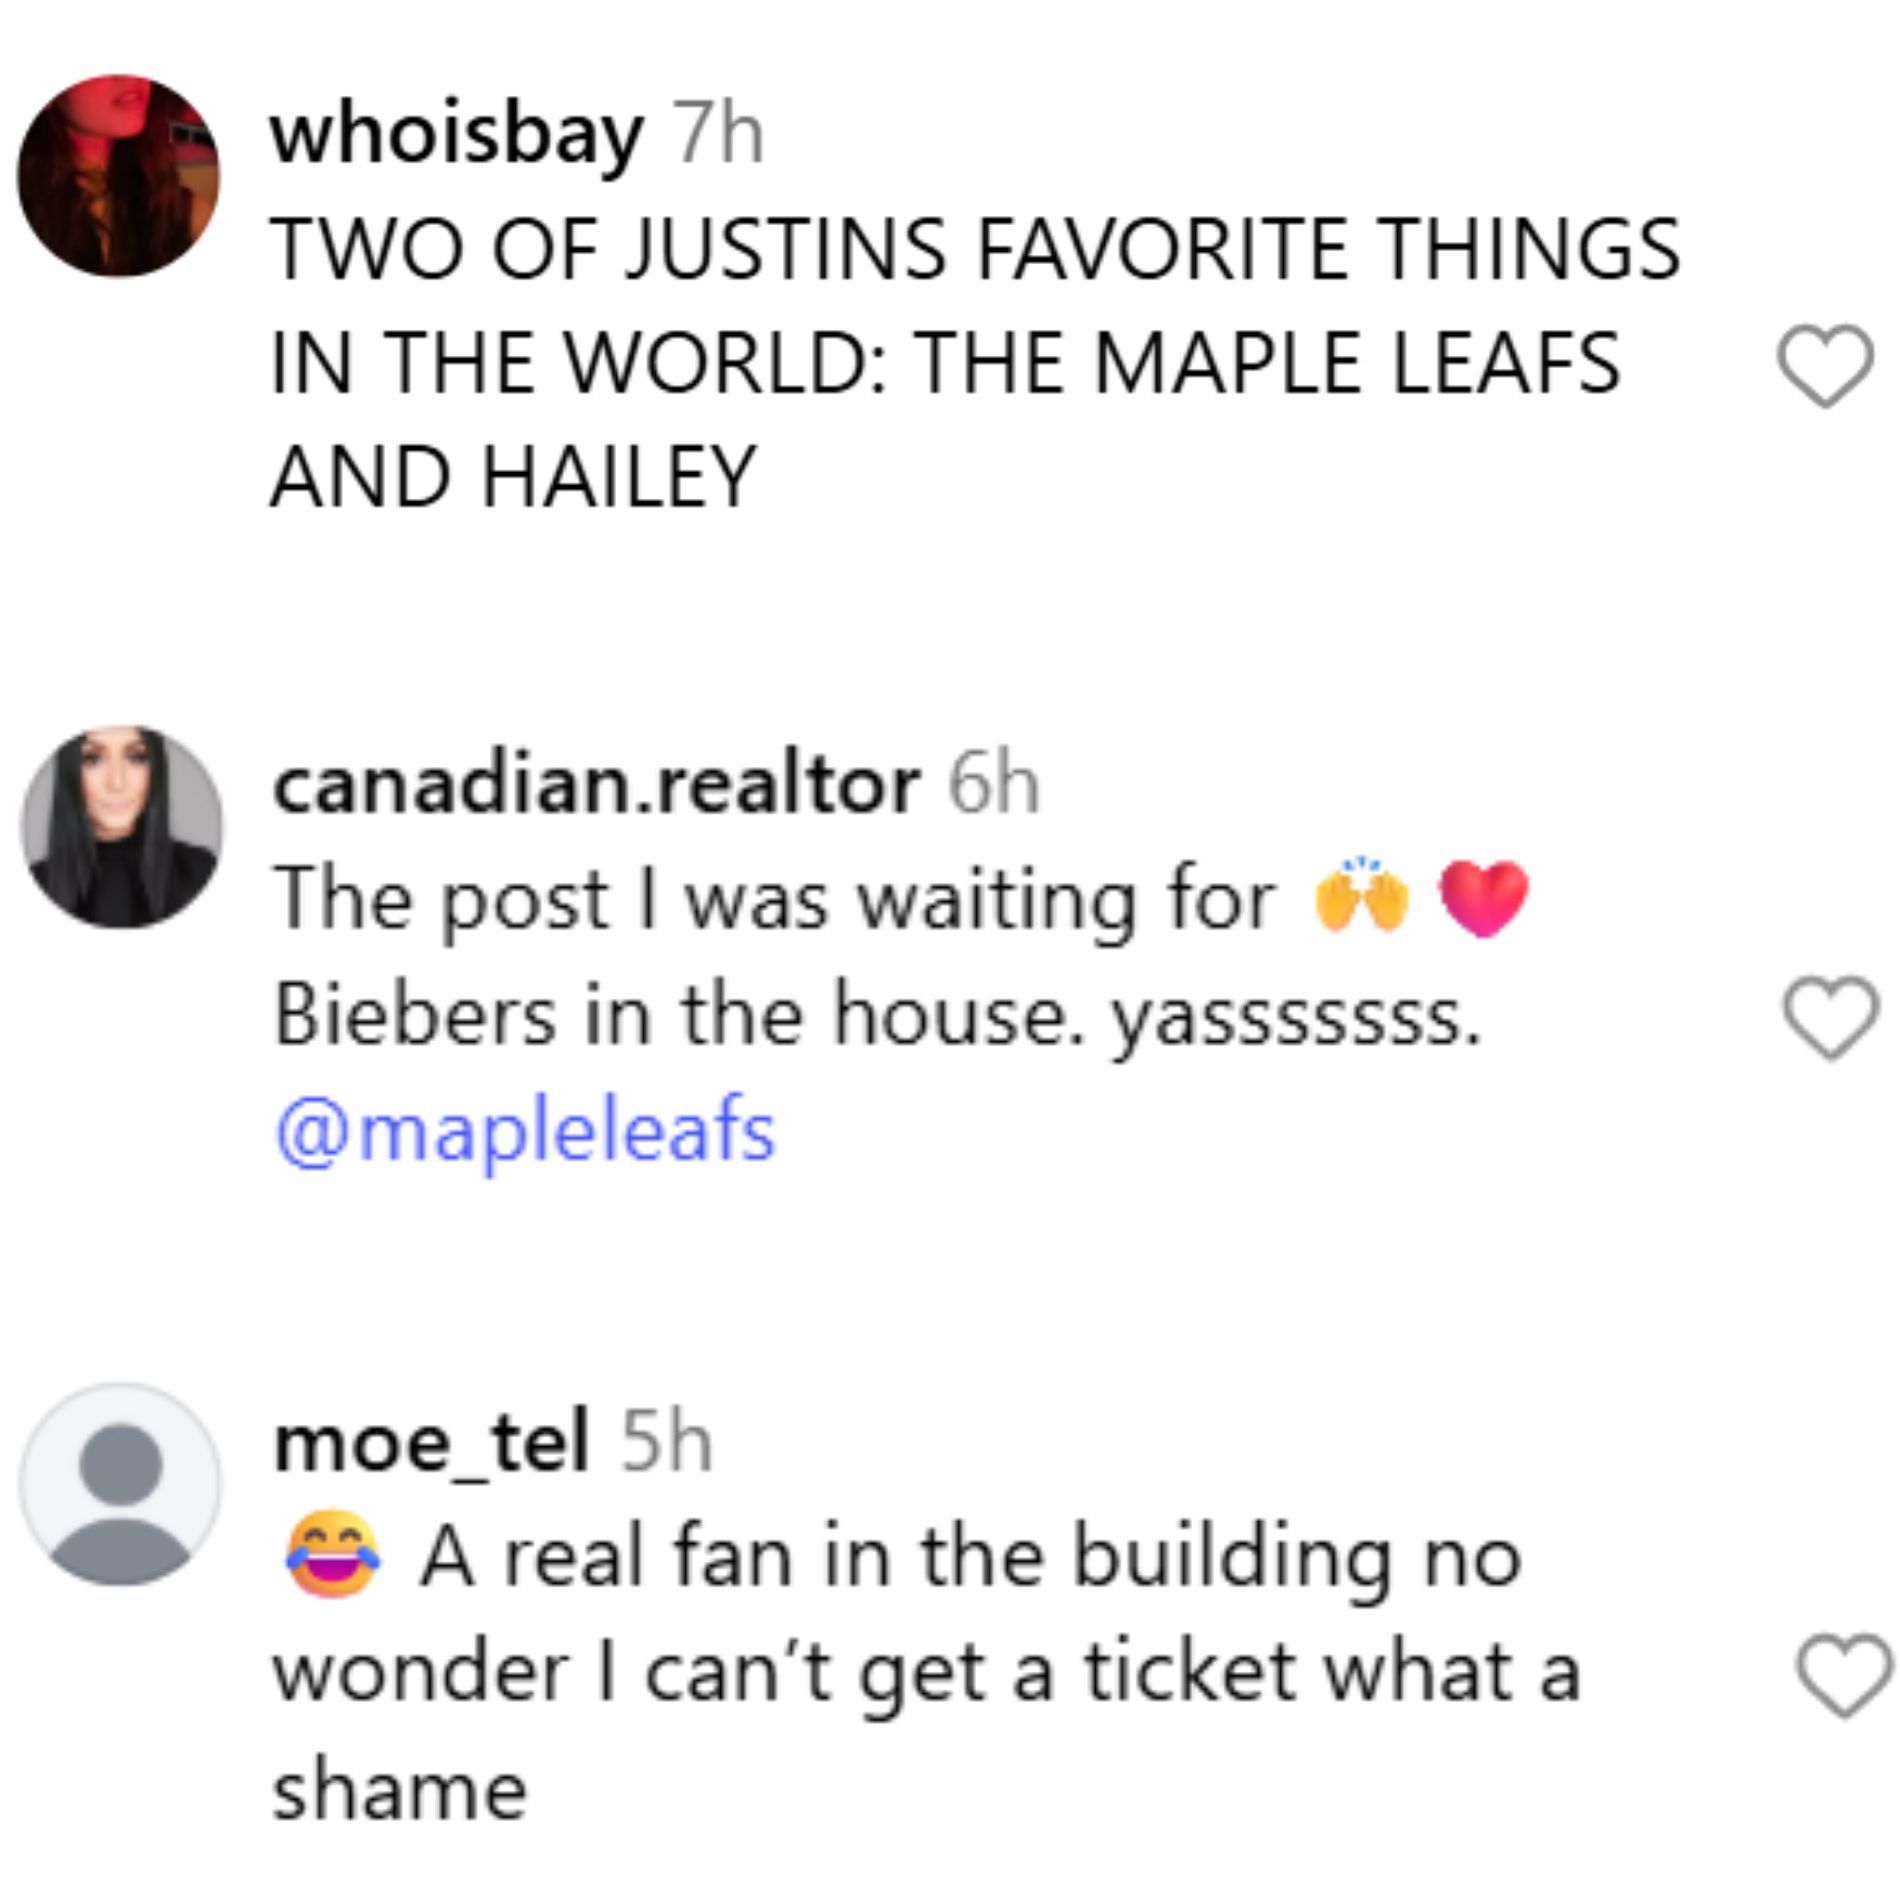Open the whoisbay username link
This screenshot has width=1900, height=1900.
456,135
